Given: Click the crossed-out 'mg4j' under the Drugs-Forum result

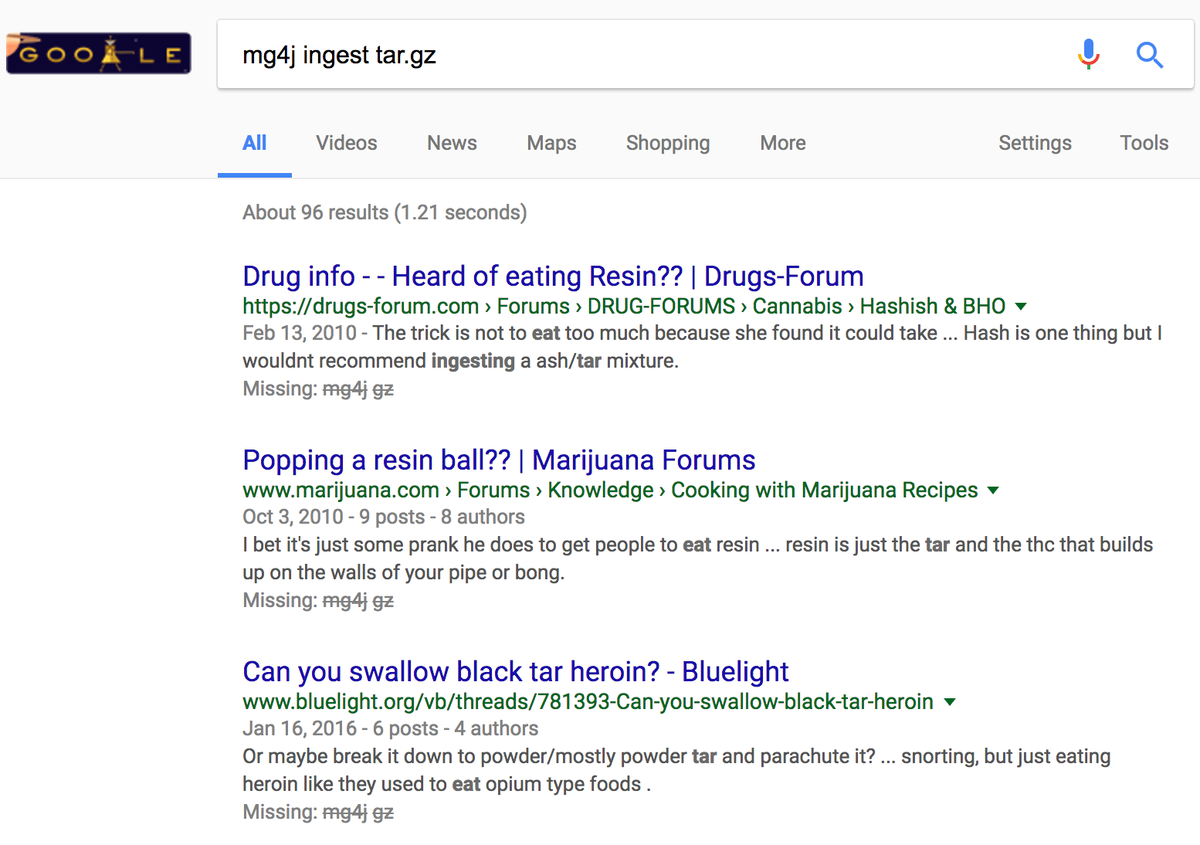Looking at the screenshot, I should point(345,389).
